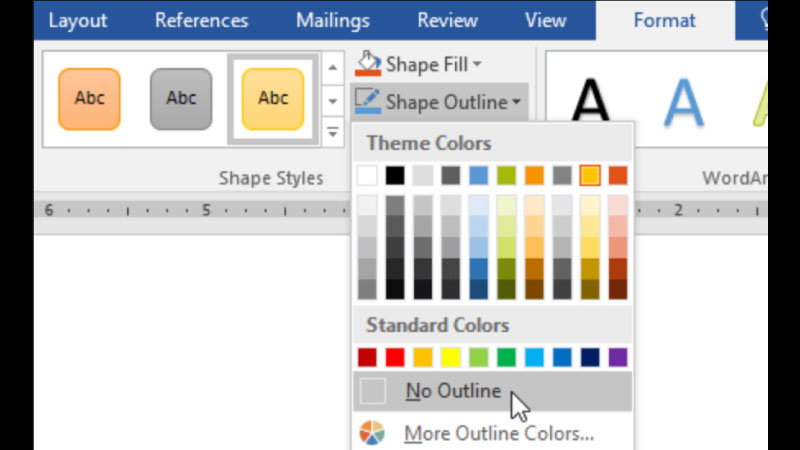Expand the Shape Fill dropdown arrow
This screenshot has width=800, height=450.
click(477, 65)
